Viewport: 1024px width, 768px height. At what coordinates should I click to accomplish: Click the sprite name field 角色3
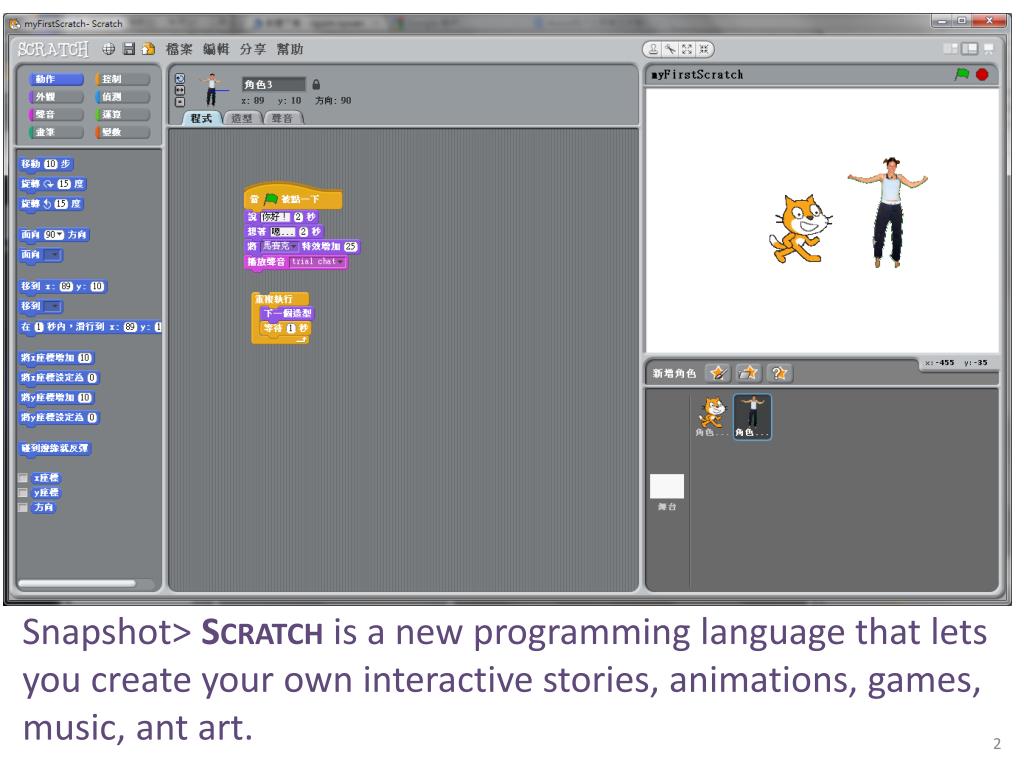(x=274, y=84)
